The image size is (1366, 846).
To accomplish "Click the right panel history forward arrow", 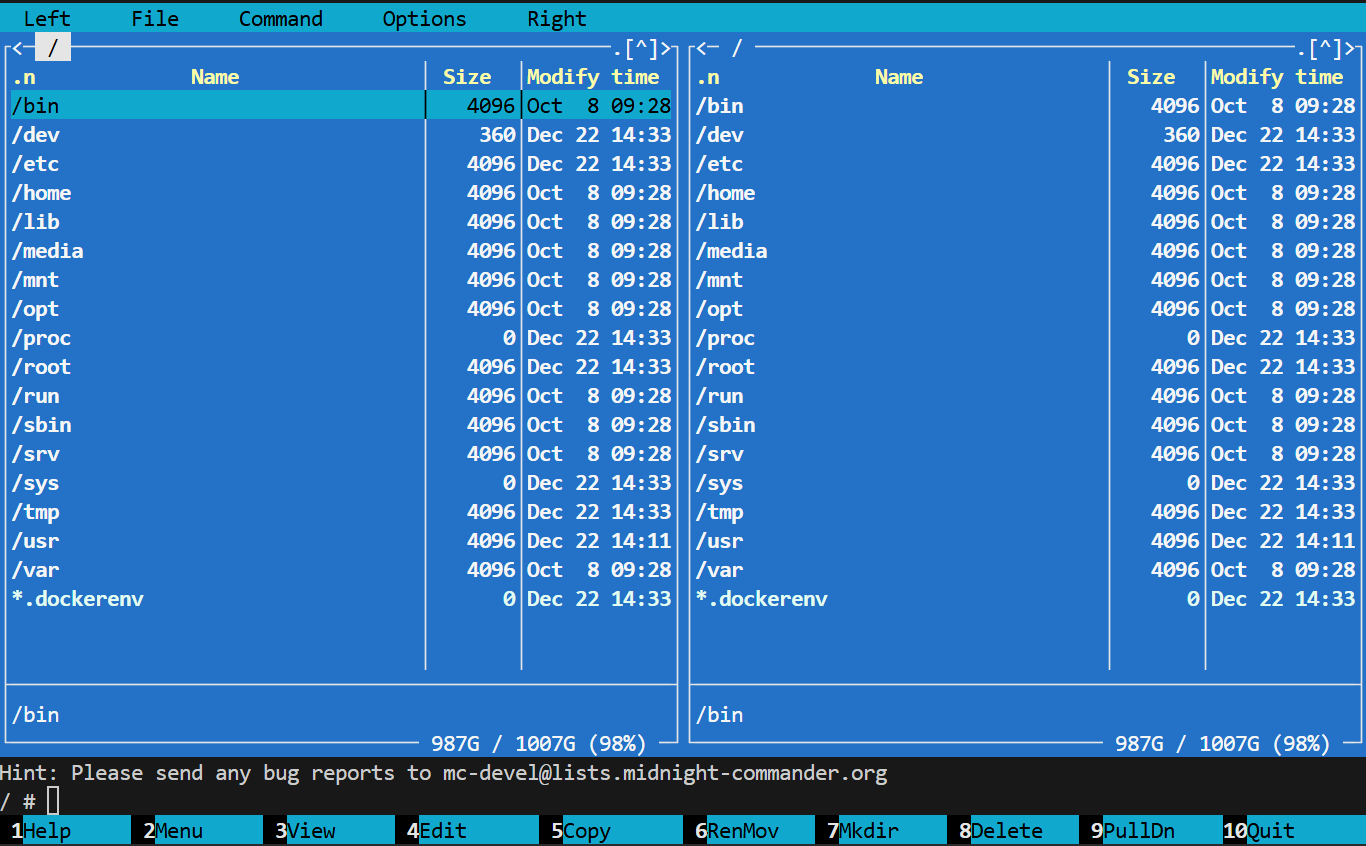I will (x=1355, y=48).
